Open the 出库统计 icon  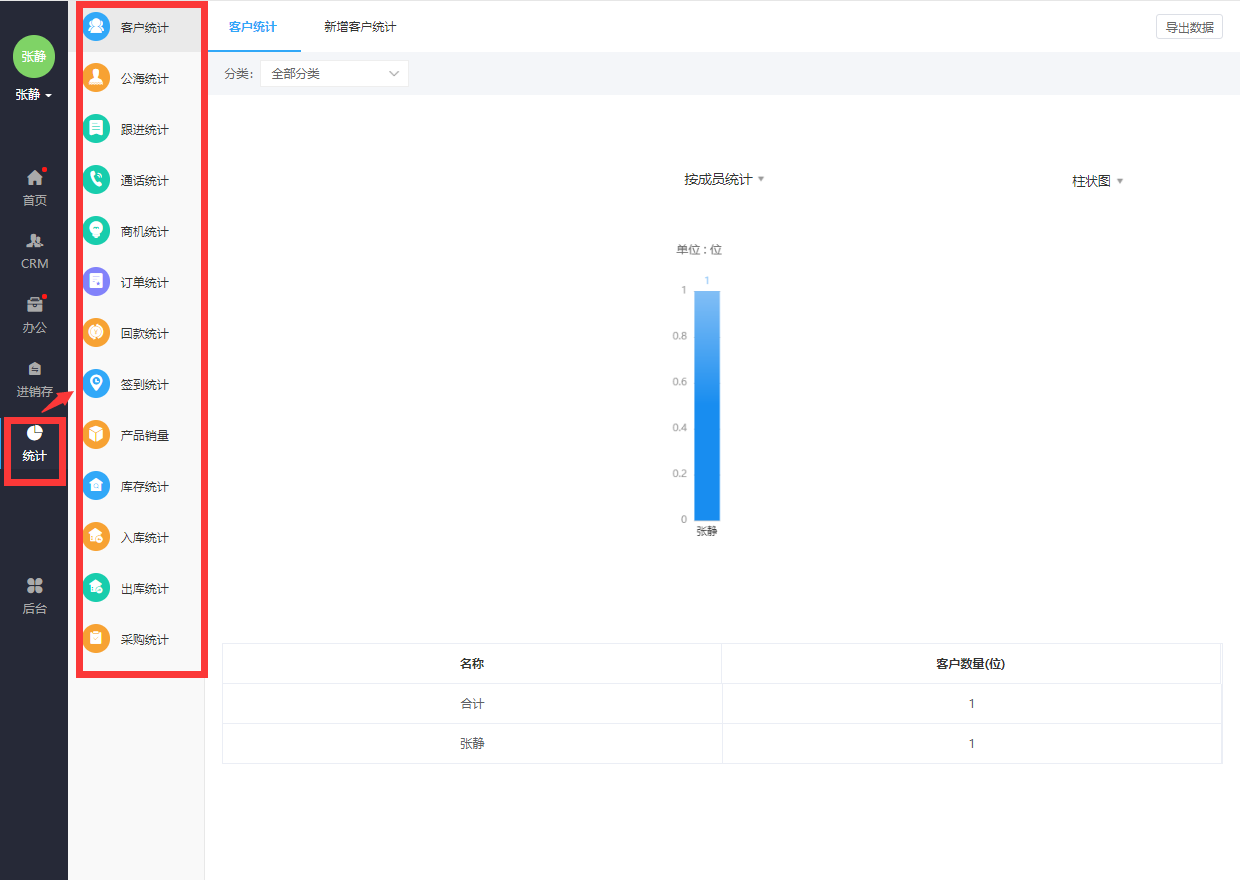[x=97, y=588]
